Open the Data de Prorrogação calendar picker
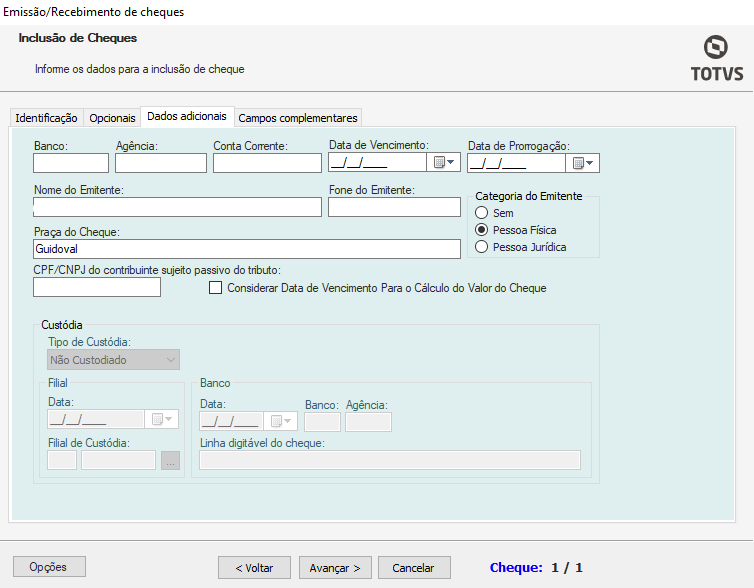The width and height of the screenshot is (754, 588). click(583, 163)
